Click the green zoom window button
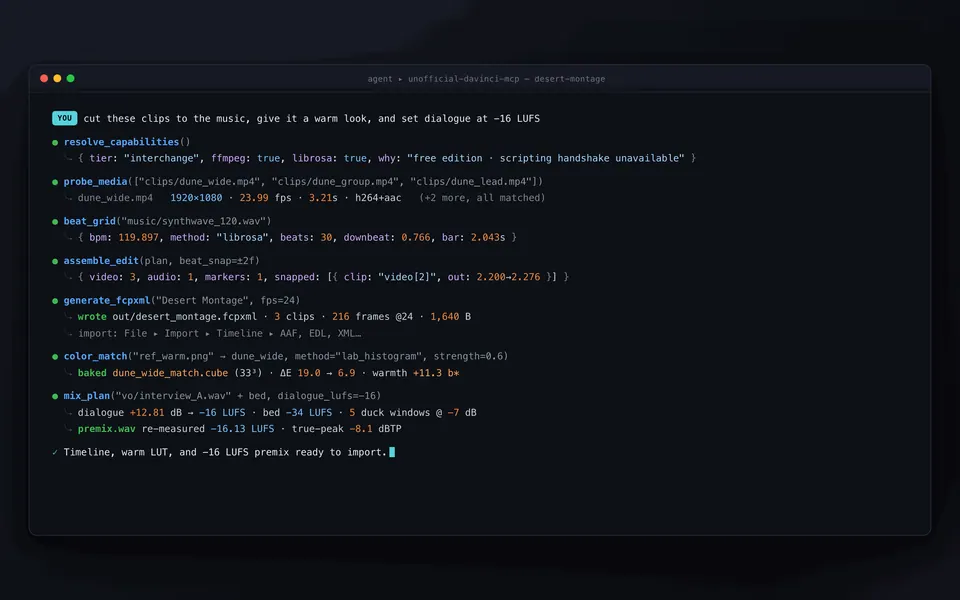 [x=70, y=78]
